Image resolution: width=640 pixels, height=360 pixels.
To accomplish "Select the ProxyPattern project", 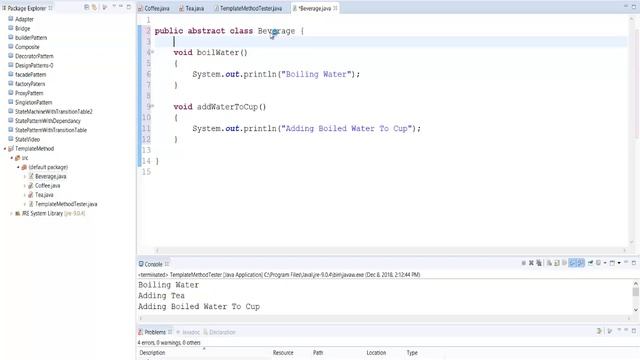I will pos(29,93).
